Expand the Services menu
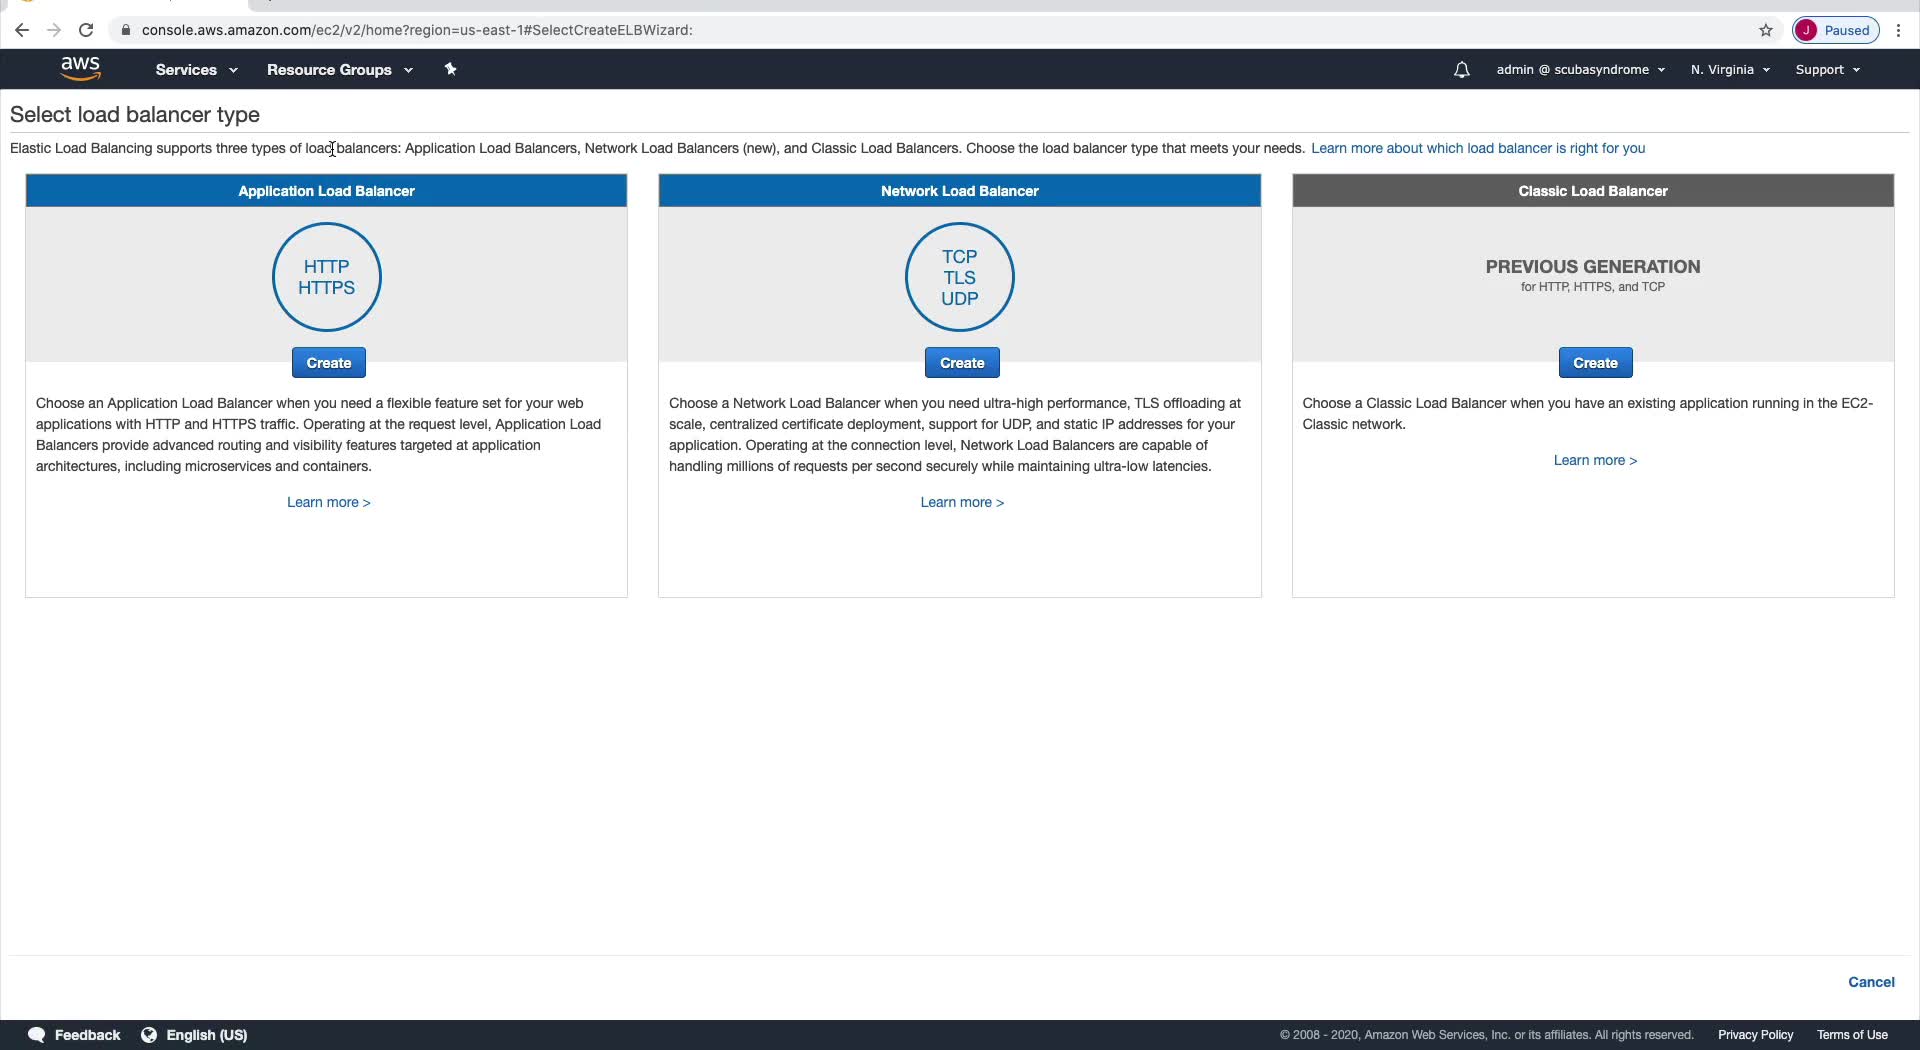The height and width of the screenshot is (1050, 1920). coord(196,70)
